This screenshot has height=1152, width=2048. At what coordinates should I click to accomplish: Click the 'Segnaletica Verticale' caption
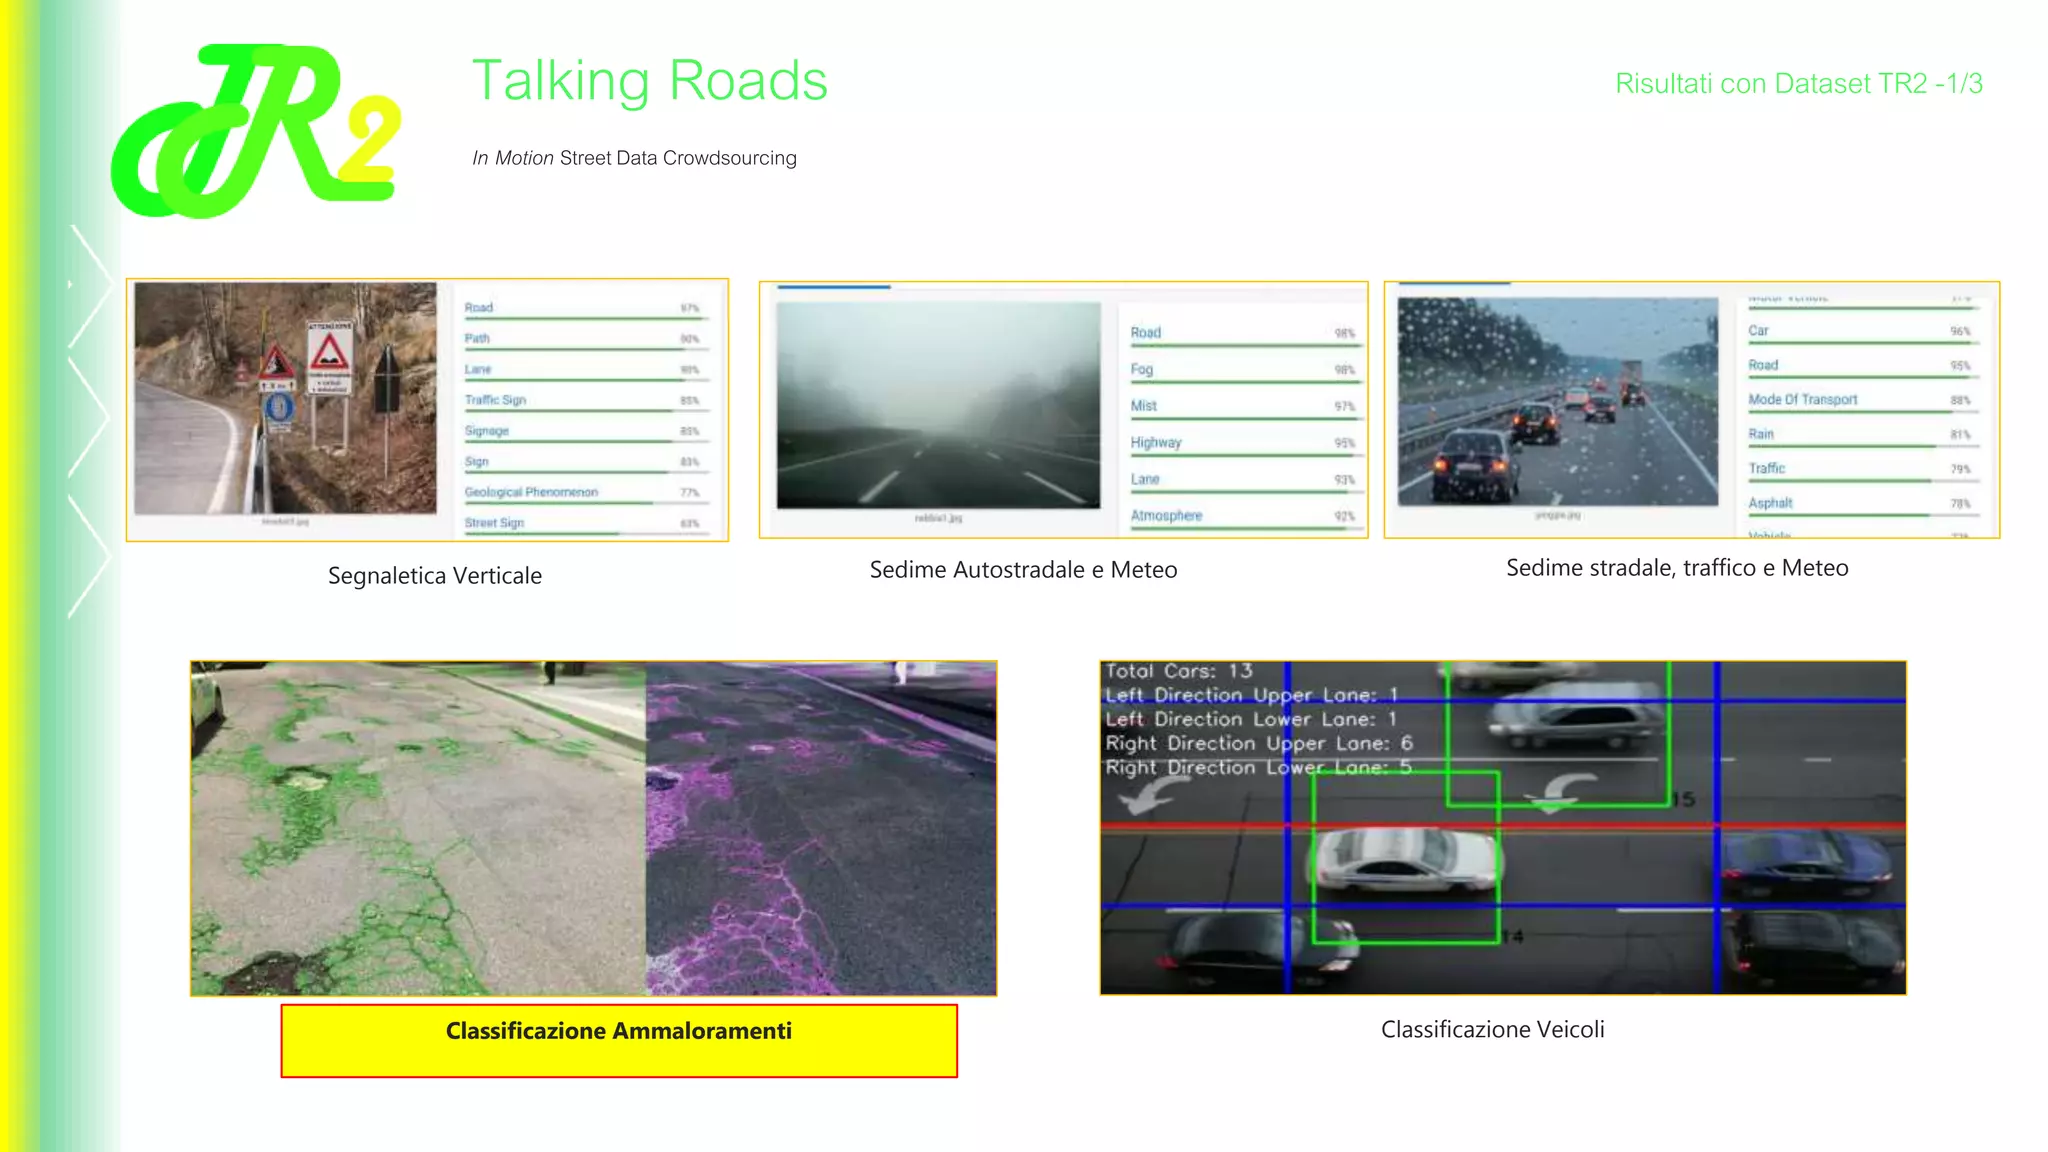[x=435, y=576]
